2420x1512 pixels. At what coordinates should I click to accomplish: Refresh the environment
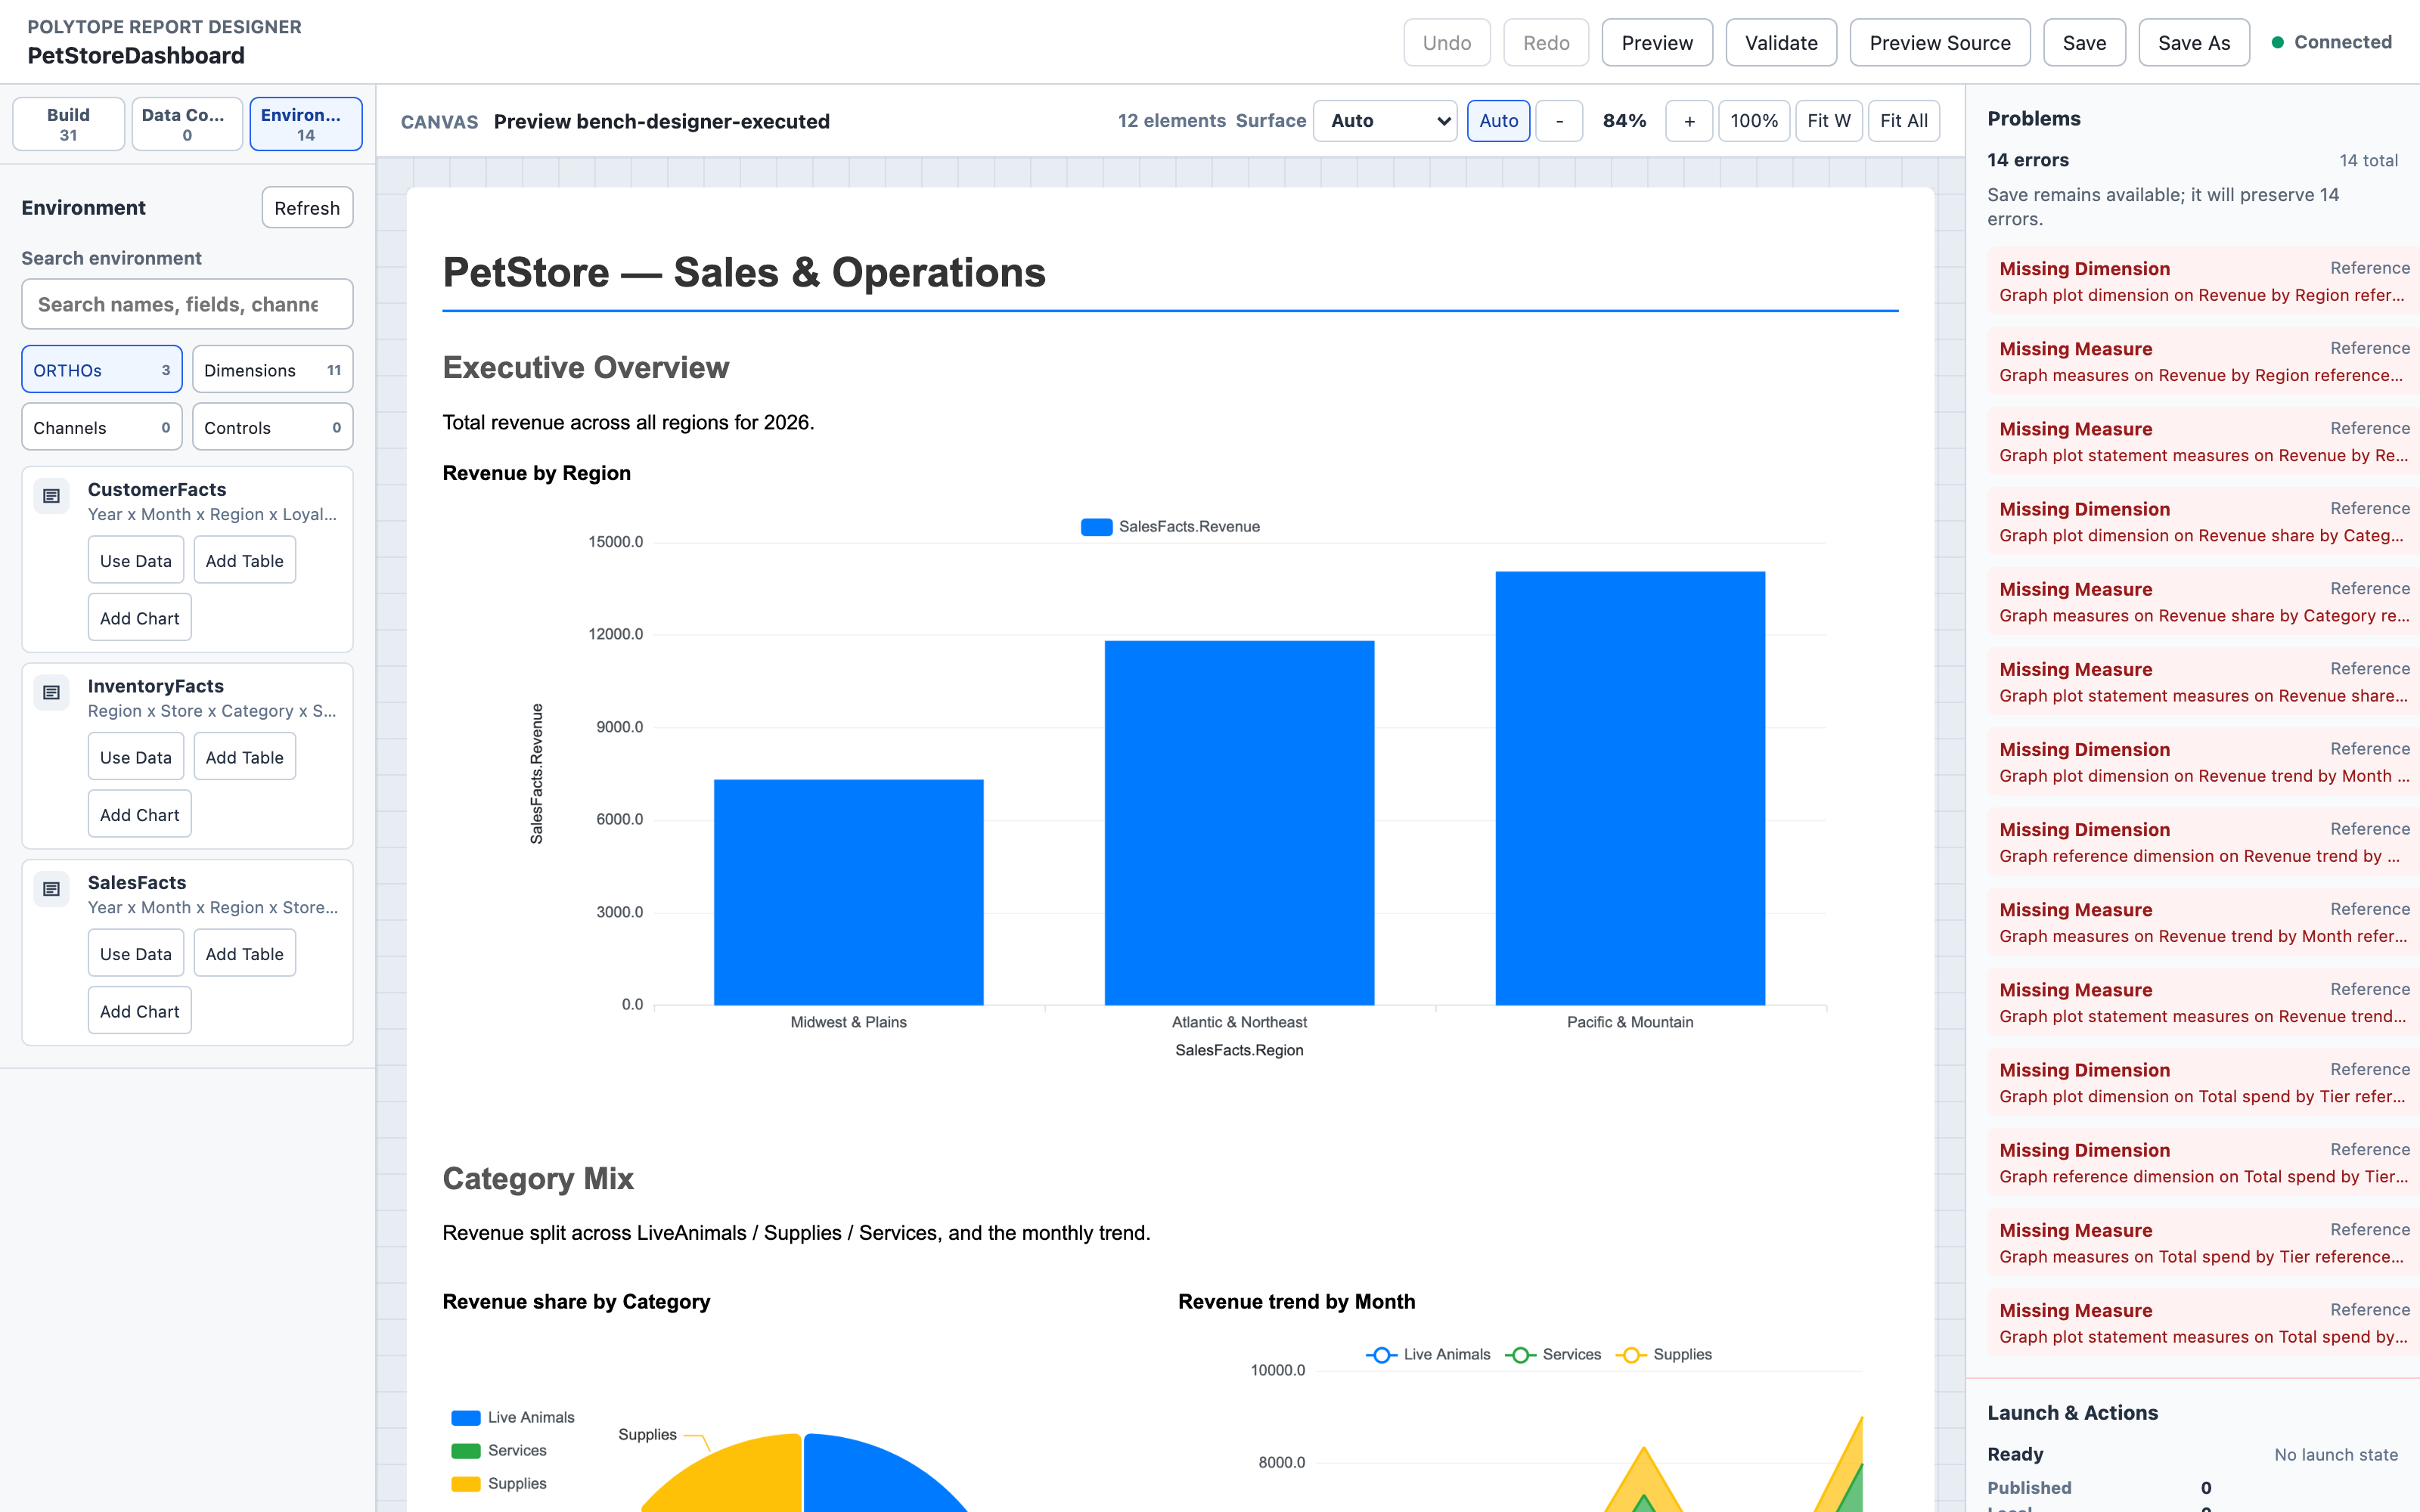click(x=307, y=208)
